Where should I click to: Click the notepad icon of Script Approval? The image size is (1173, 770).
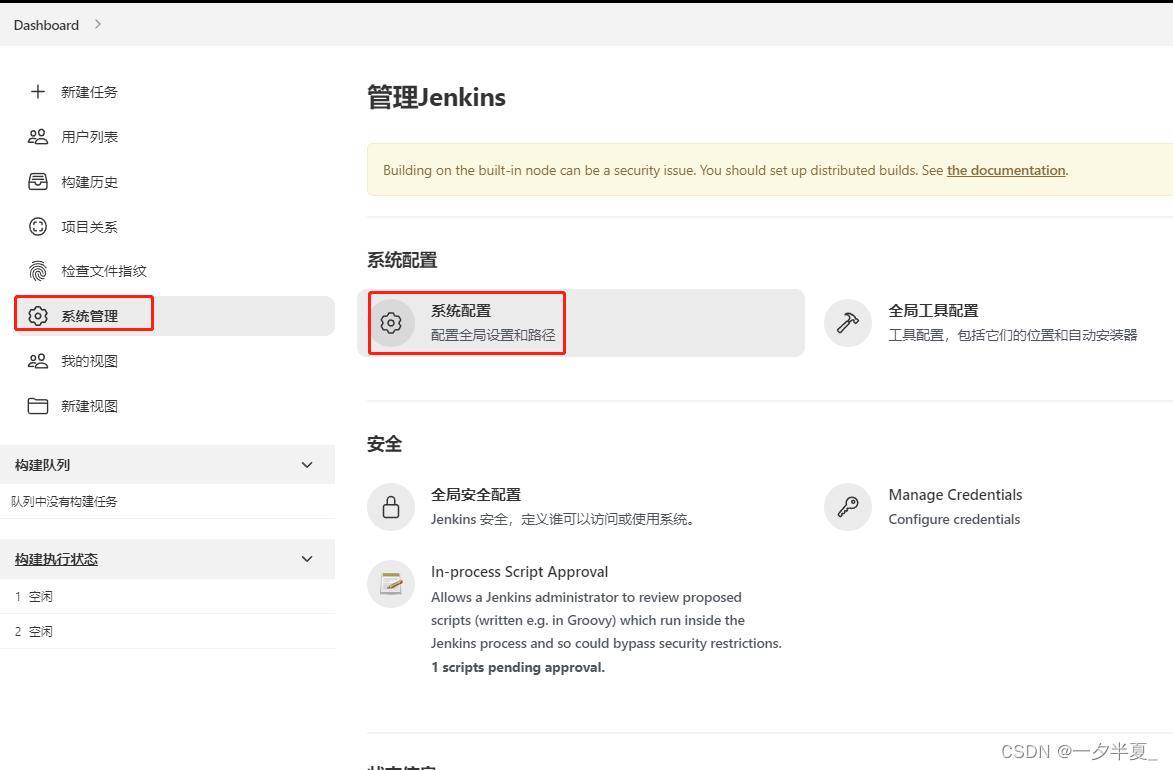coord(391,584)
